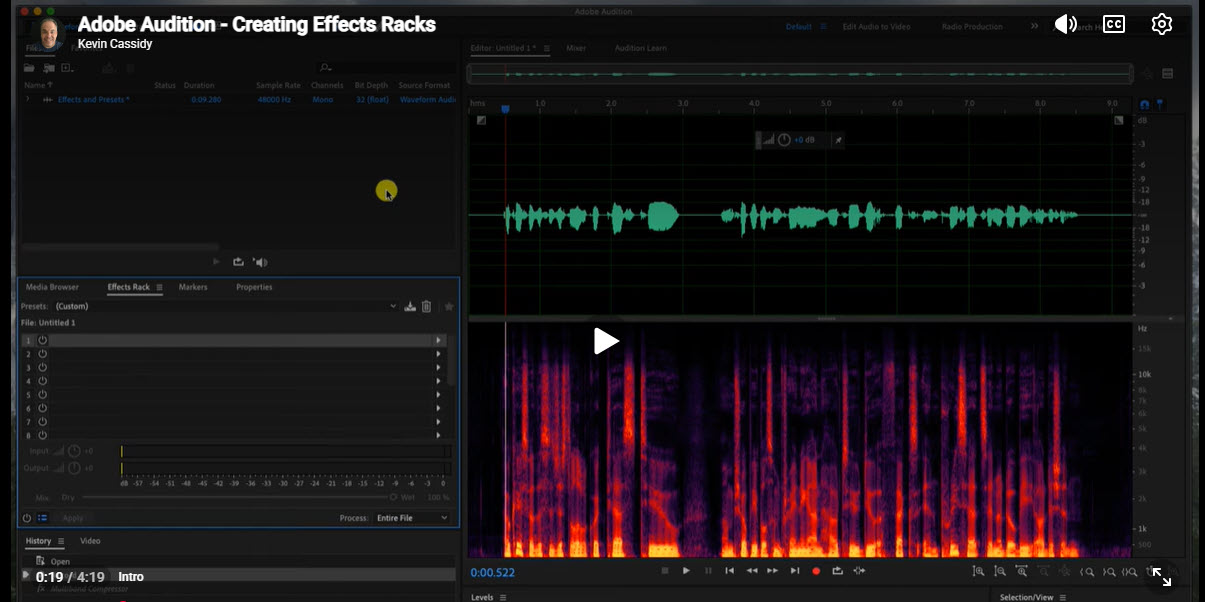Play the video with the center play button
1205x602 pixels.
606,341
